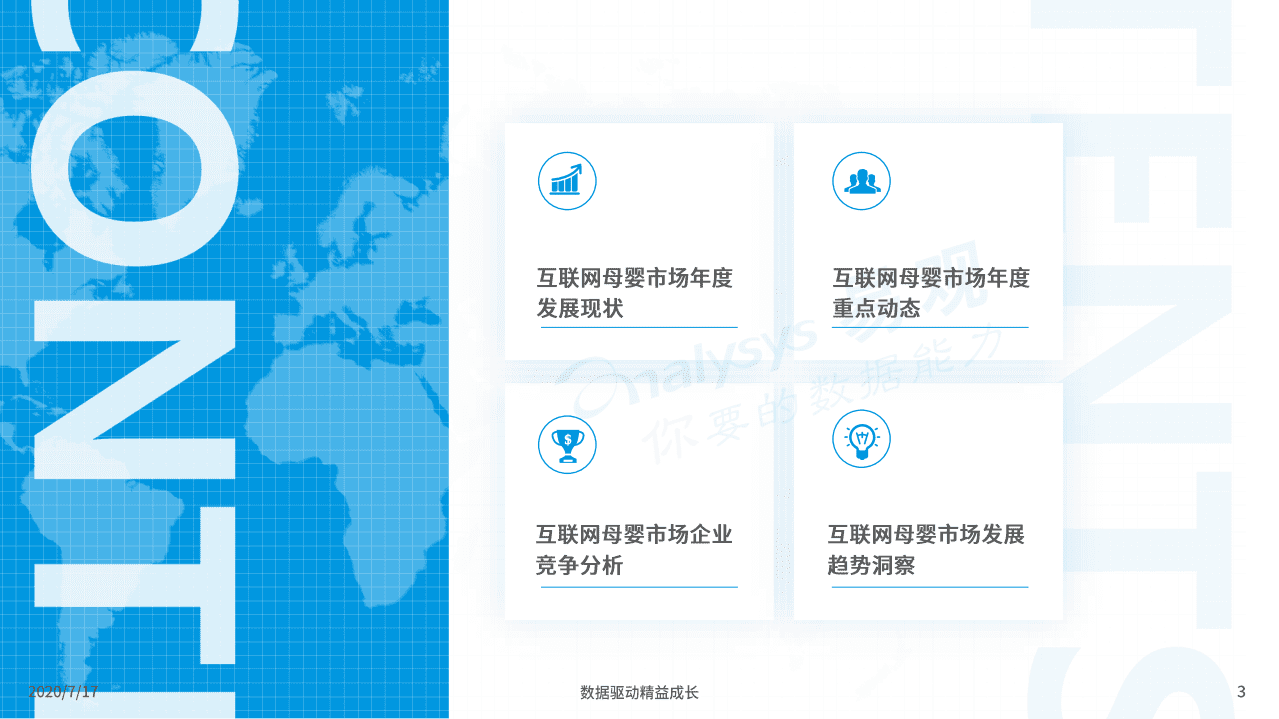Click the bar chart growth icon
The image size is (1279, 719).
pyautogui.click(x=566, y=181)
